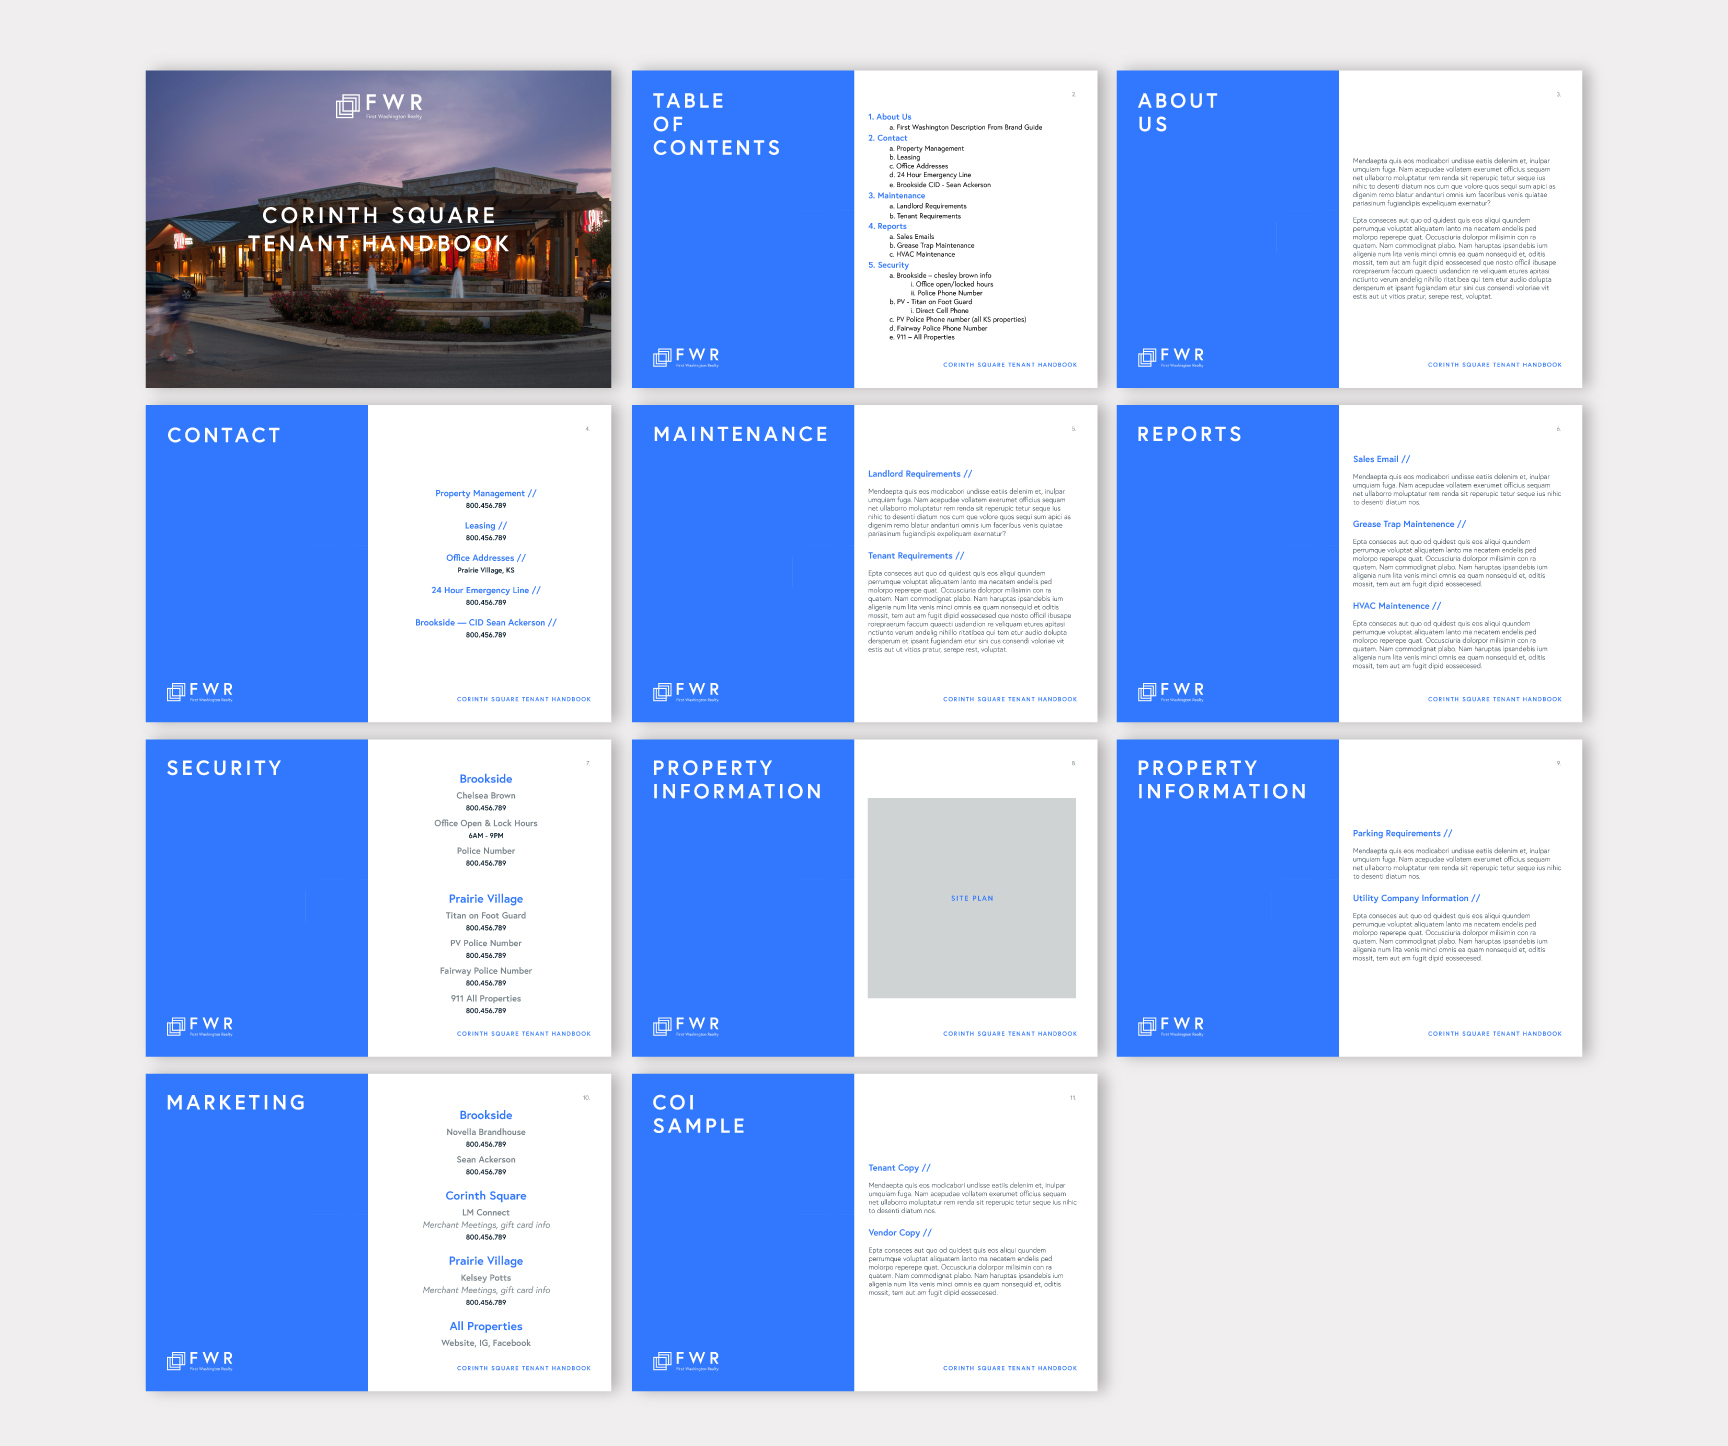Click 'Sales Email //' on Reports page

[1382, 459]
